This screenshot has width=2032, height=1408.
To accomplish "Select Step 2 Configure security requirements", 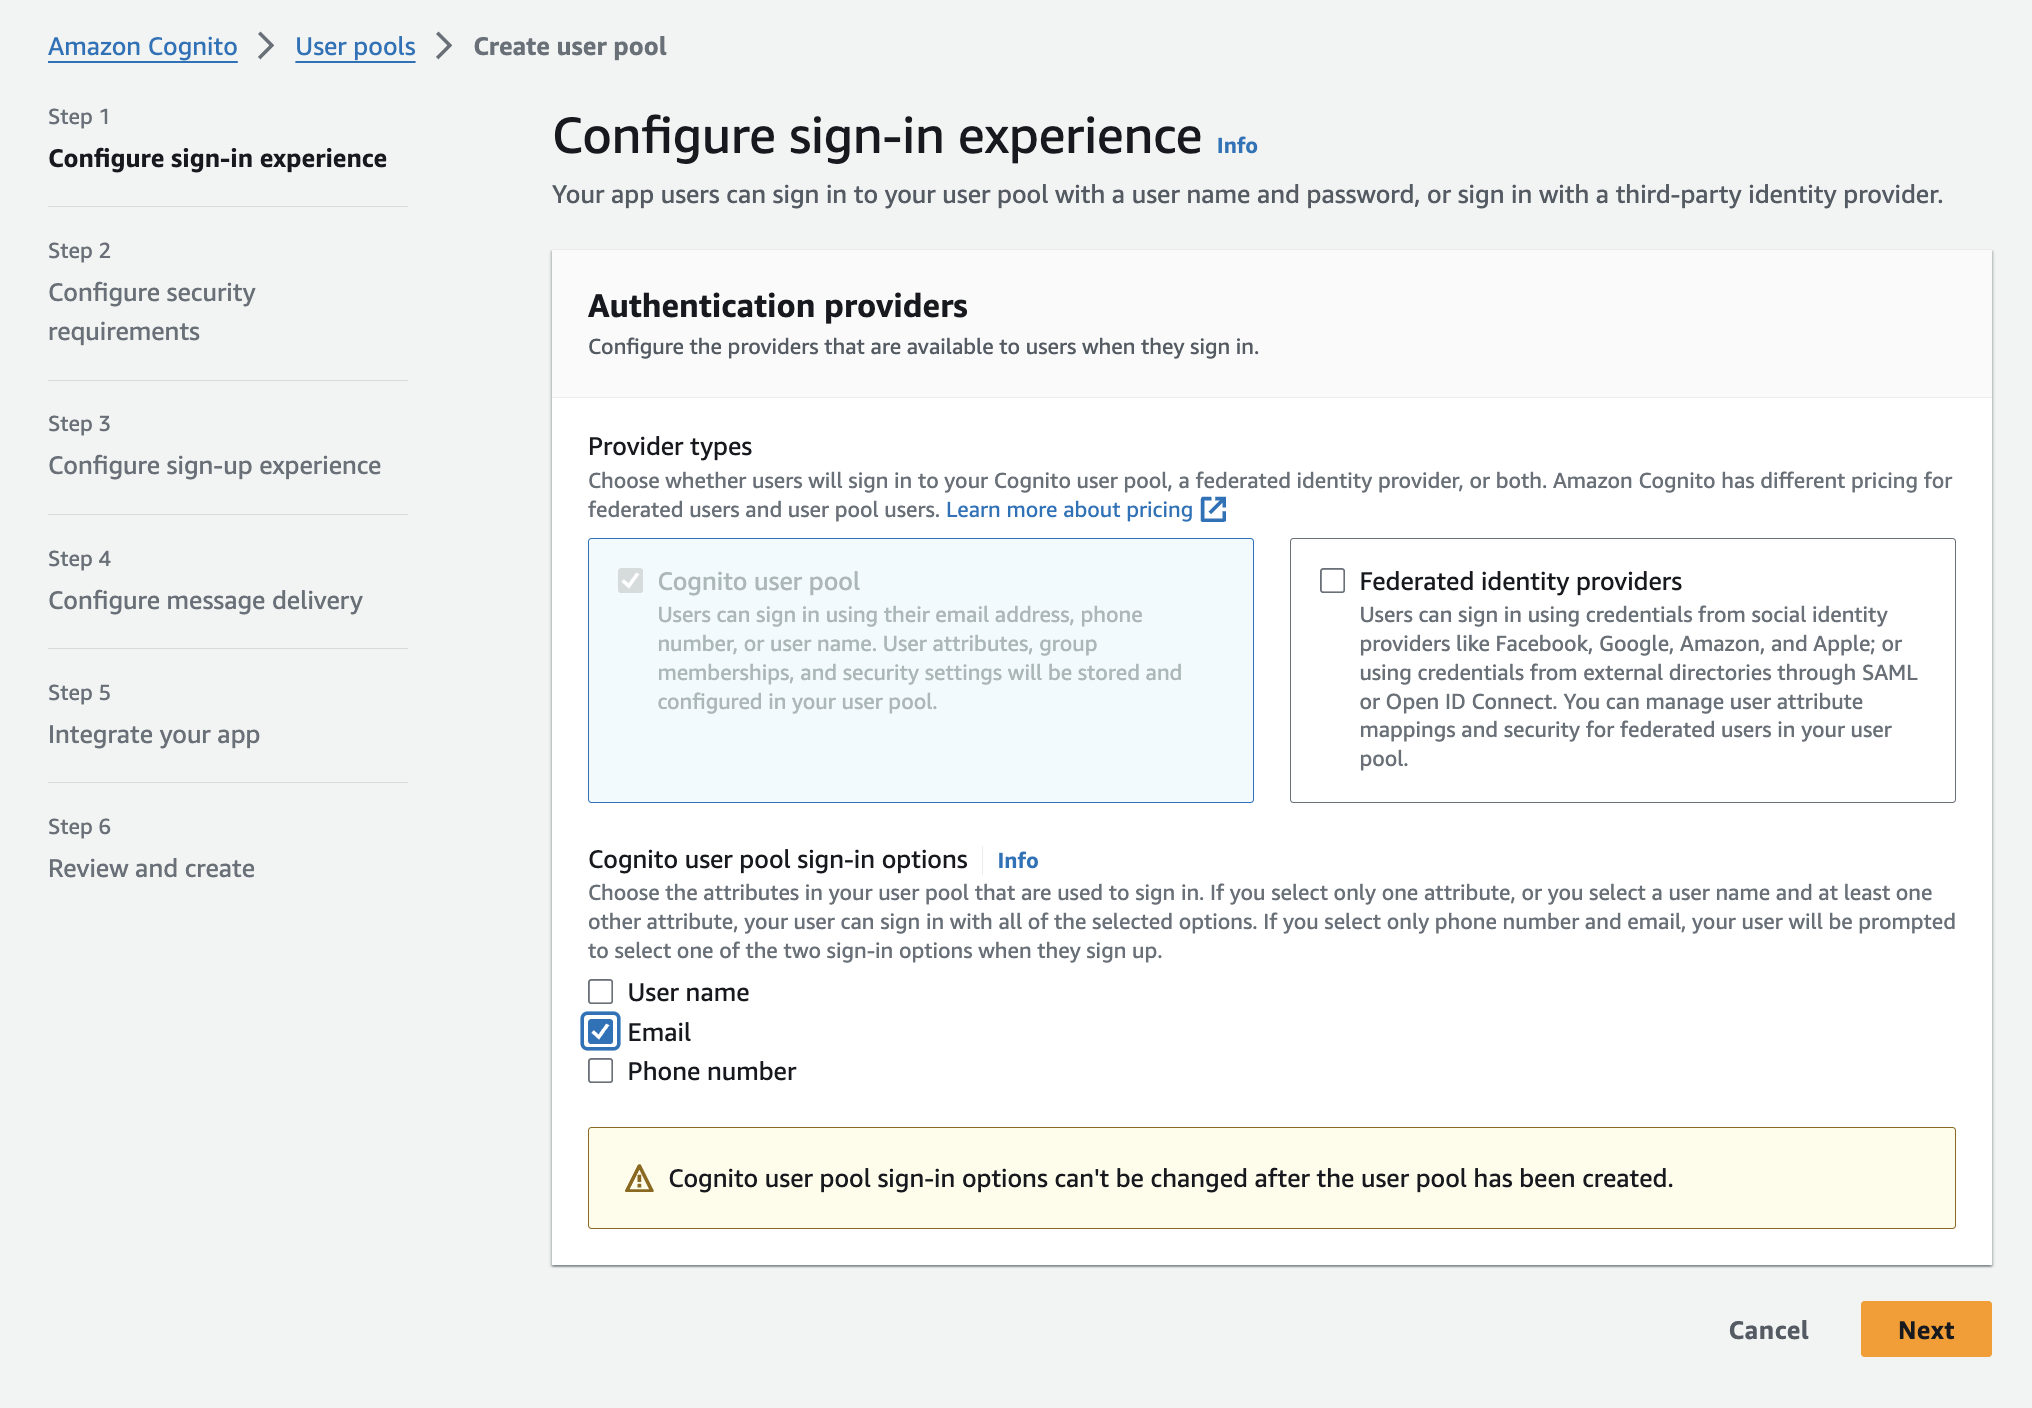I will pyautogui.click(x=151, y=311).
